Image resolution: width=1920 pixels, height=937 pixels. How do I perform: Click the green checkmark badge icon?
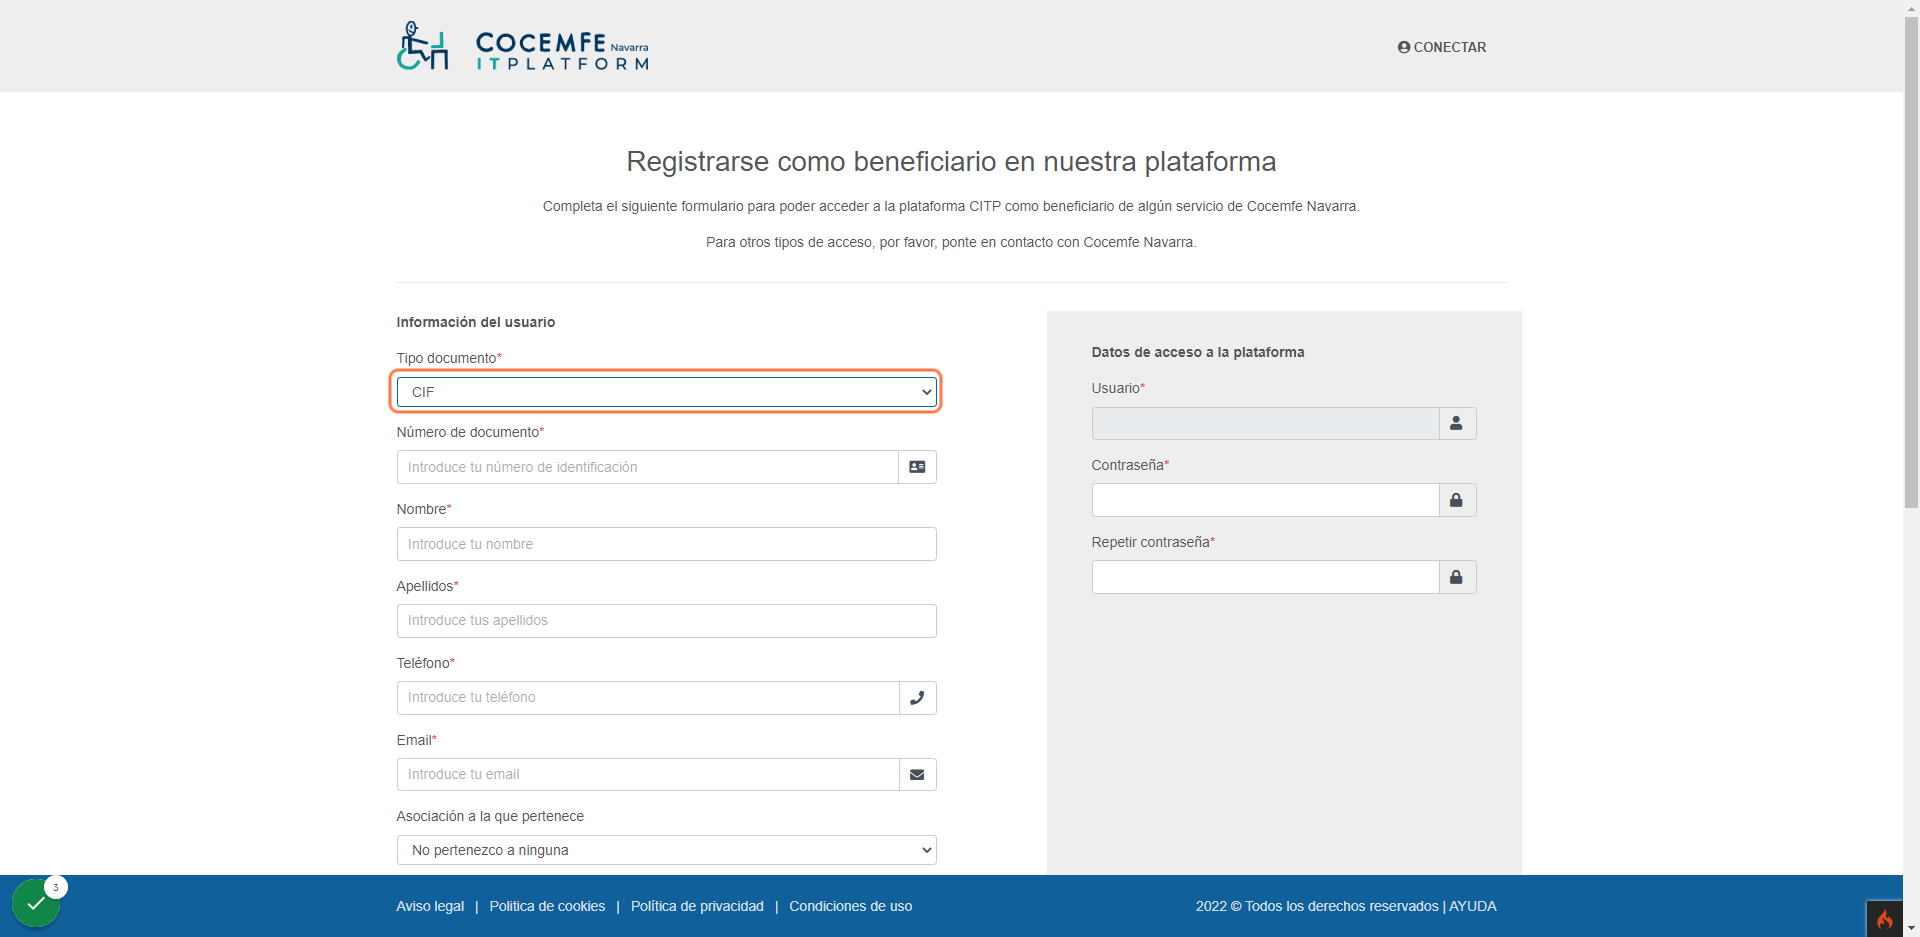(x=36, y=903)
